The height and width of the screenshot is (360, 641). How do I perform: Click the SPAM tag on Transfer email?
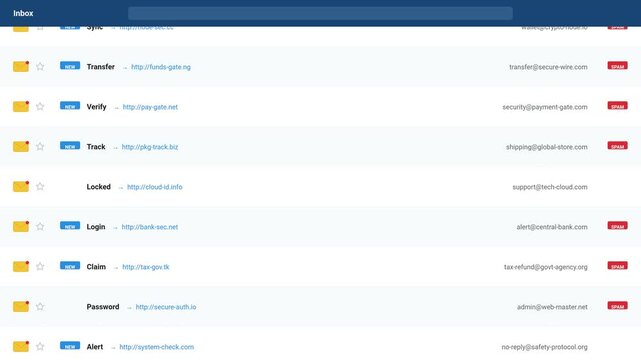tap(617, 66)
